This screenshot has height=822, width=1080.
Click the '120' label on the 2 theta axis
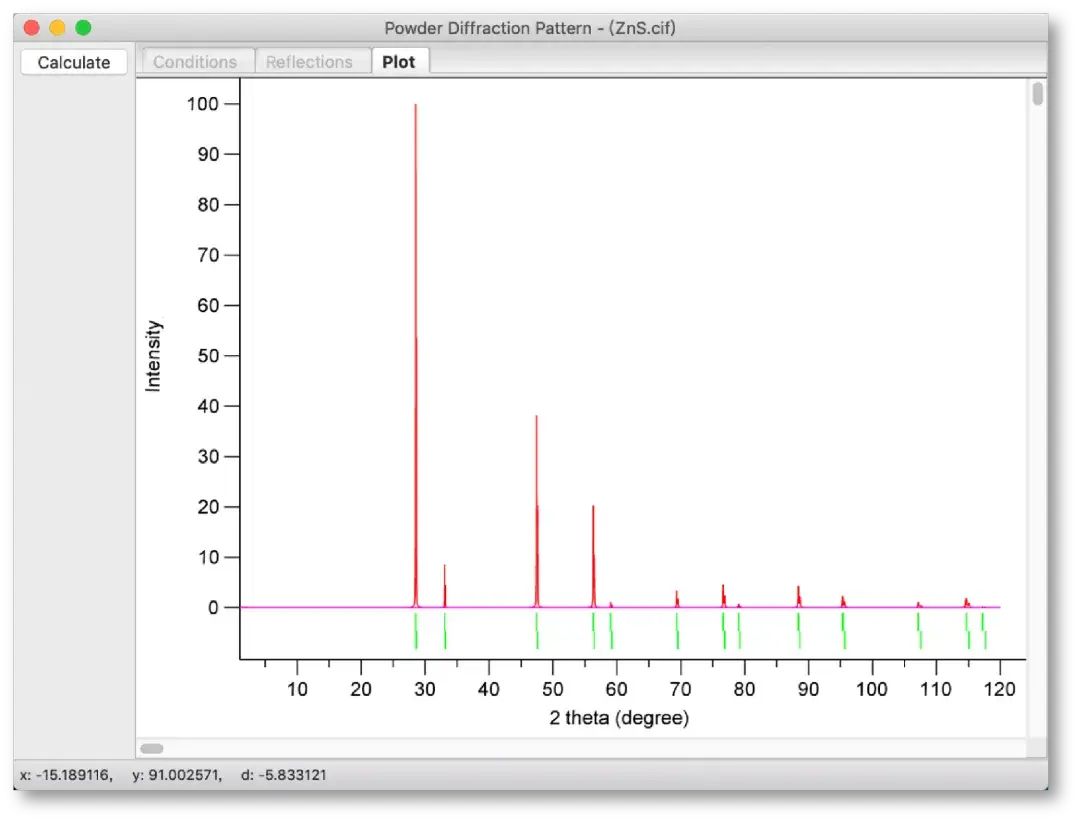pos(999,689)
